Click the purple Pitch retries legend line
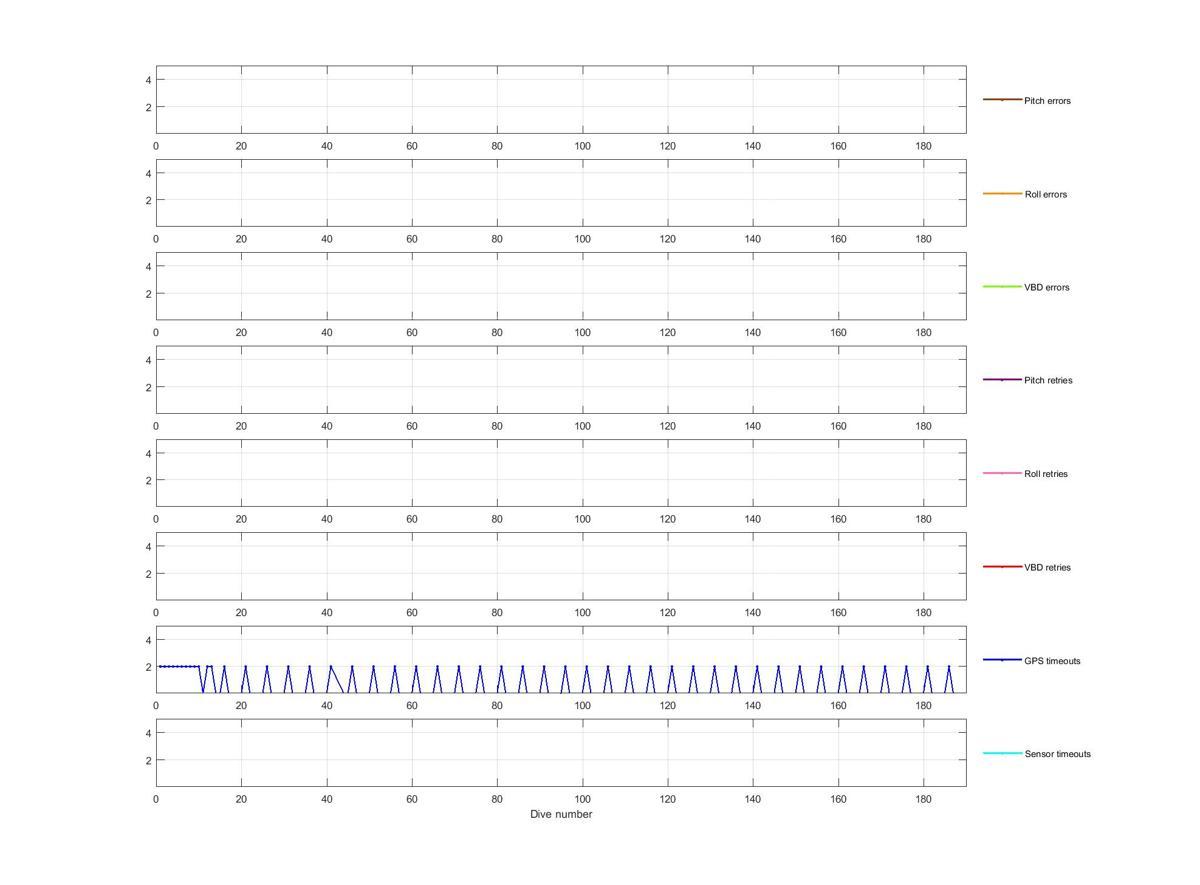Screen dimensions: 1200x885 [1002, 379]
